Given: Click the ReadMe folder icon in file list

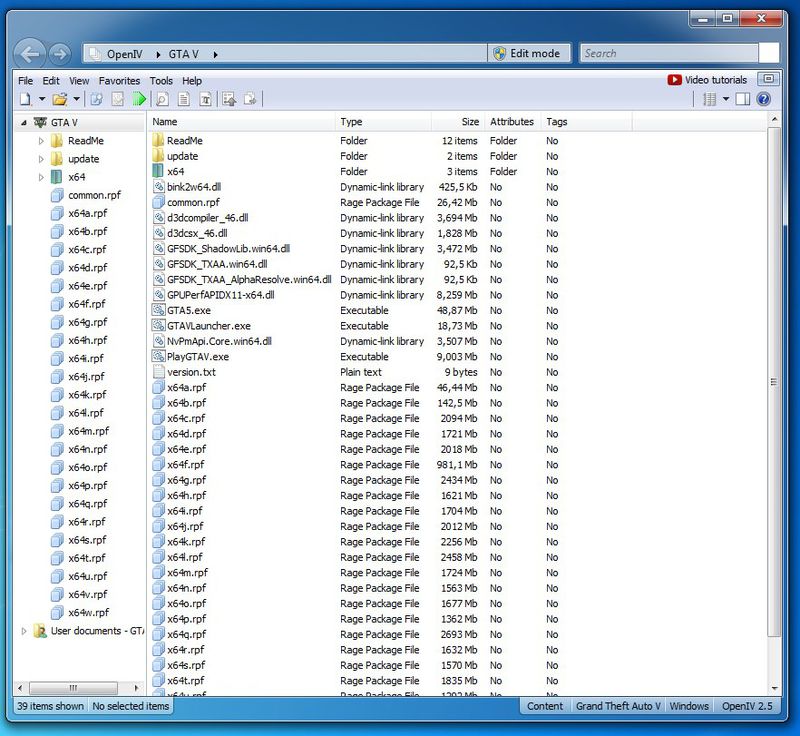Looking at the screenshot, I should point(158,140).
